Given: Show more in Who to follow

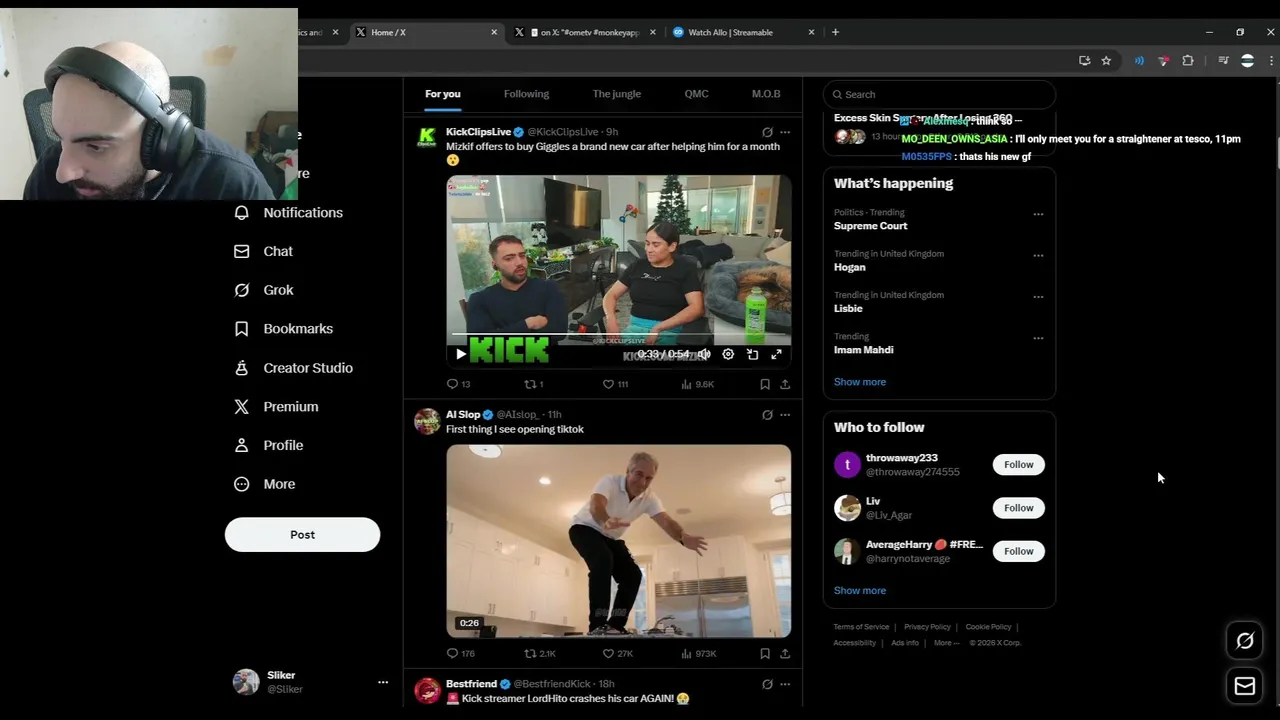Looking at the screenshot, I should coord(860,590).
